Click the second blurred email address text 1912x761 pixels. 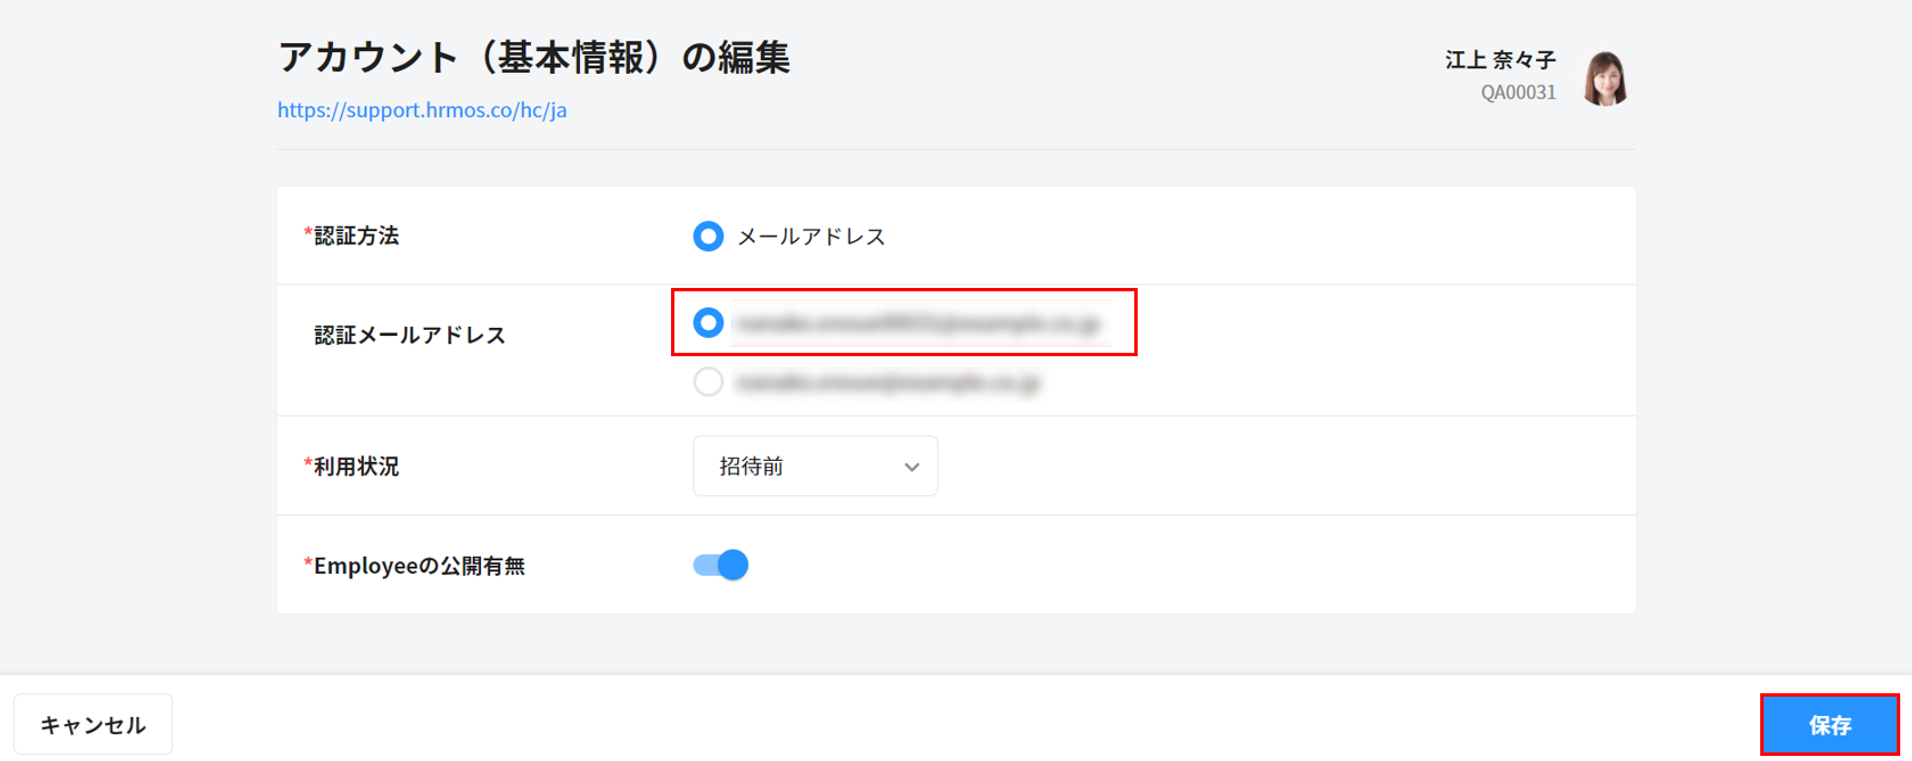pos(887,382)
